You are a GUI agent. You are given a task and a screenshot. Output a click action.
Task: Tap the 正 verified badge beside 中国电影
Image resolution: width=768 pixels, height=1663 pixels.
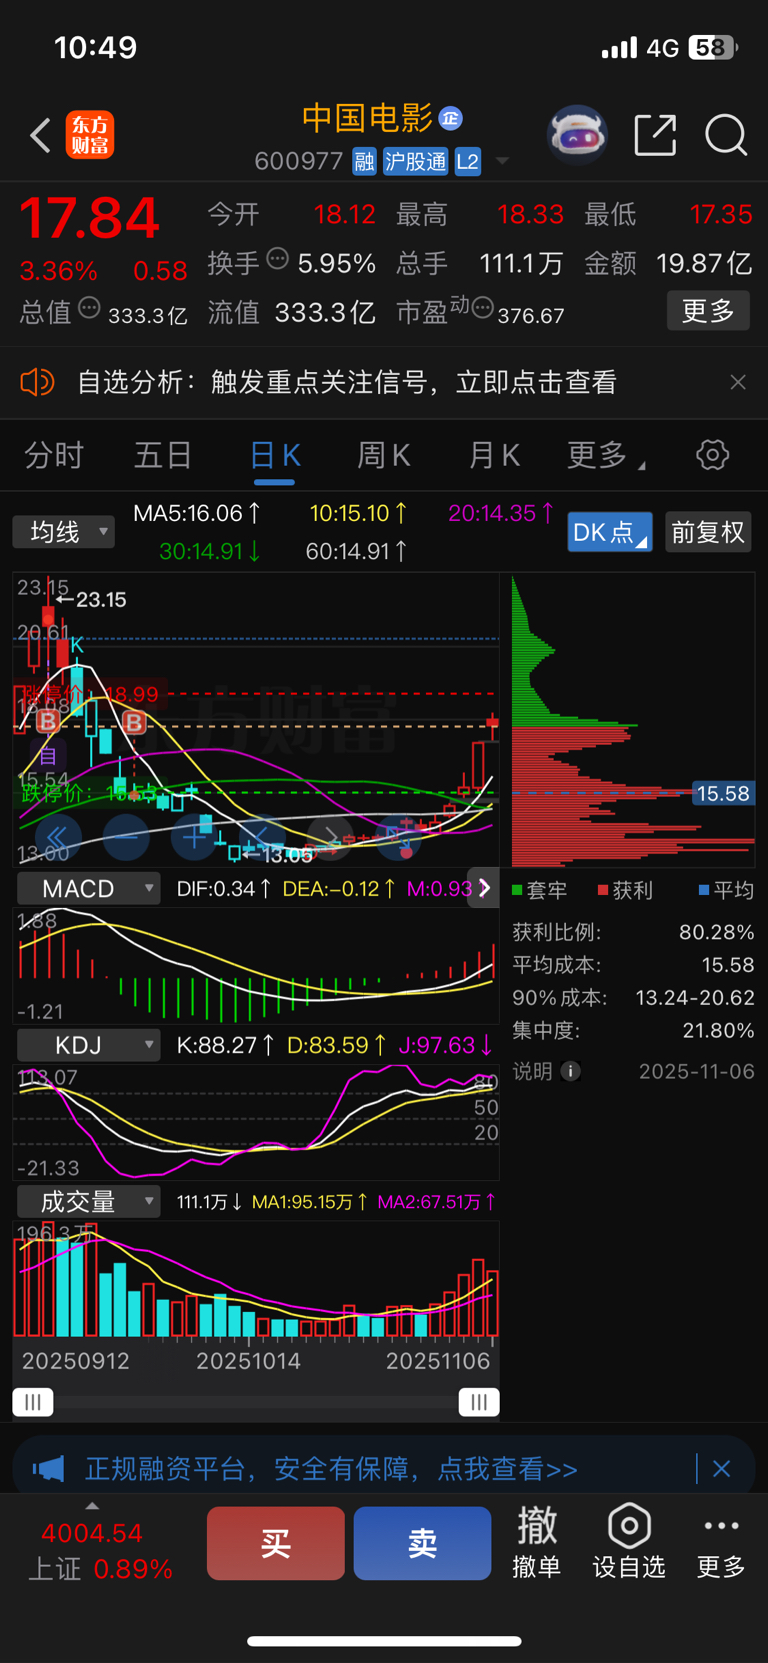(x=450, y=118)
